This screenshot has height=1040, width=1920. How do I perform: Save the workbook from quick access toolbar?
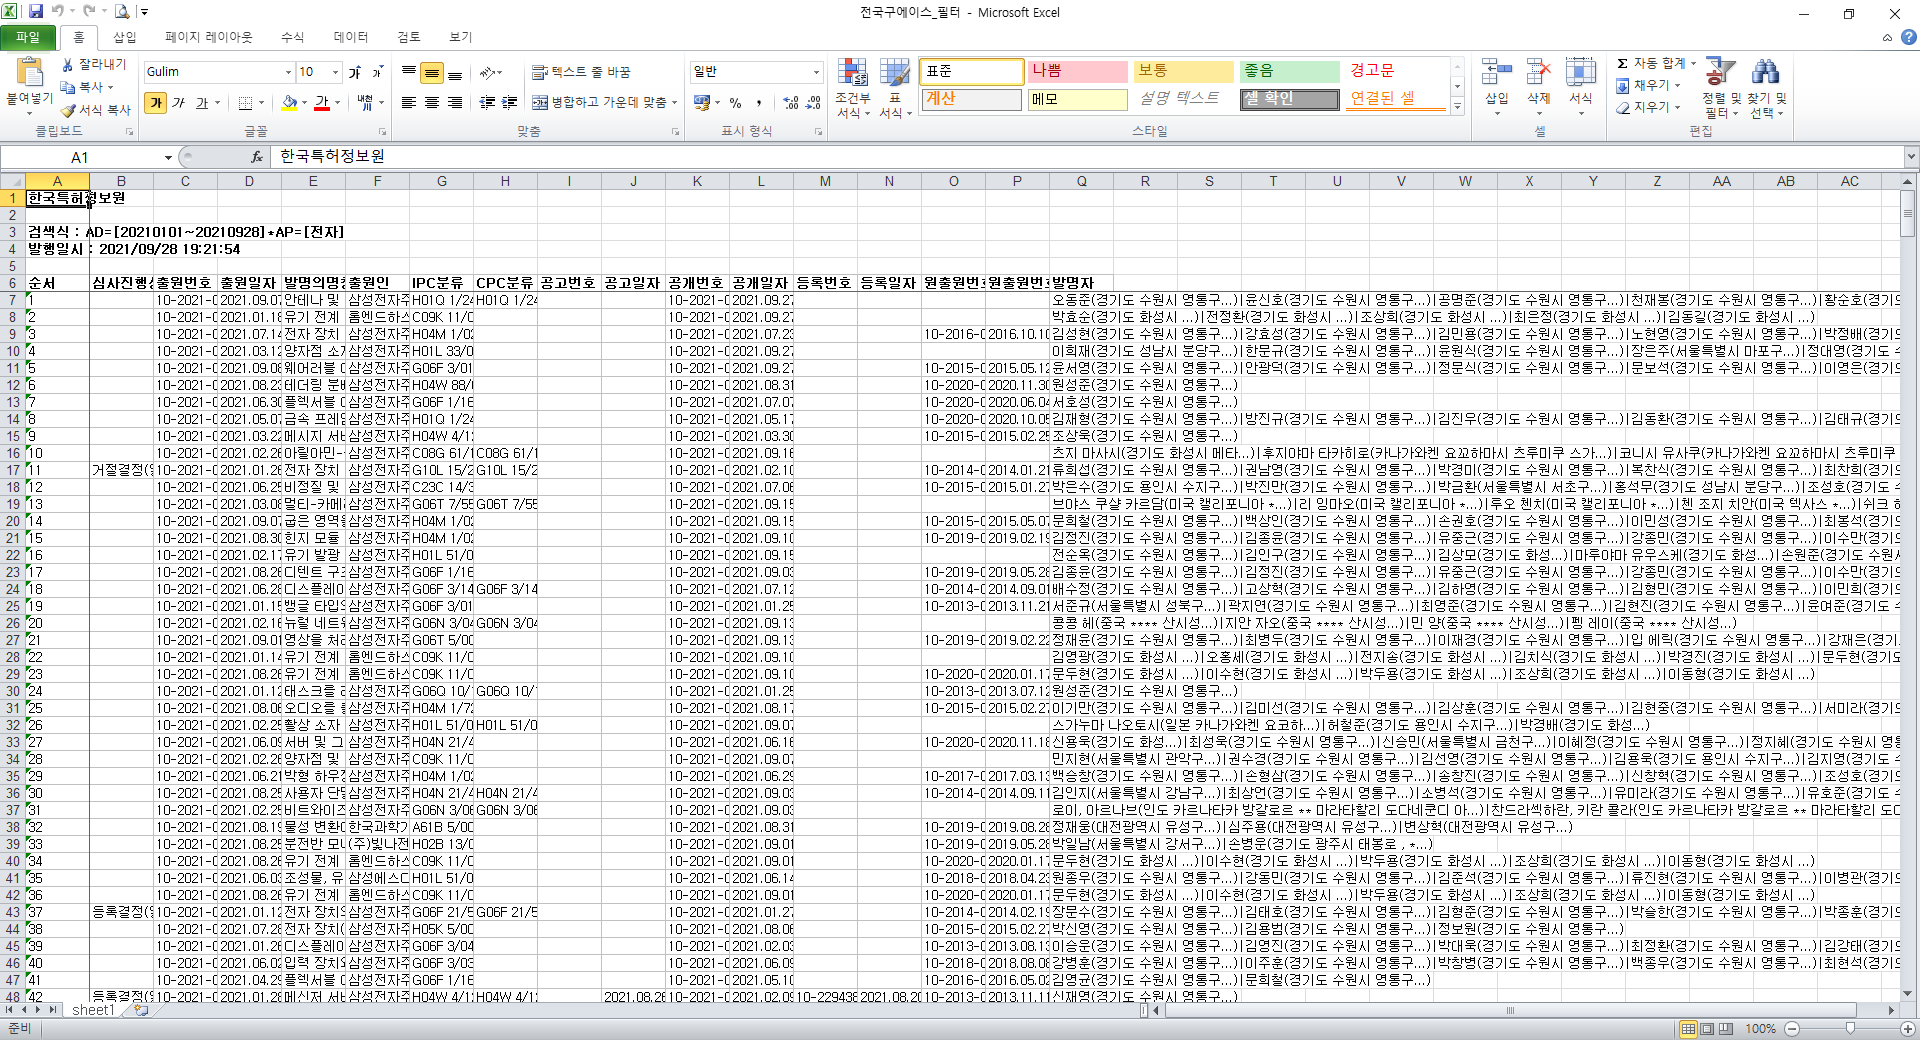tap(36, 12)
